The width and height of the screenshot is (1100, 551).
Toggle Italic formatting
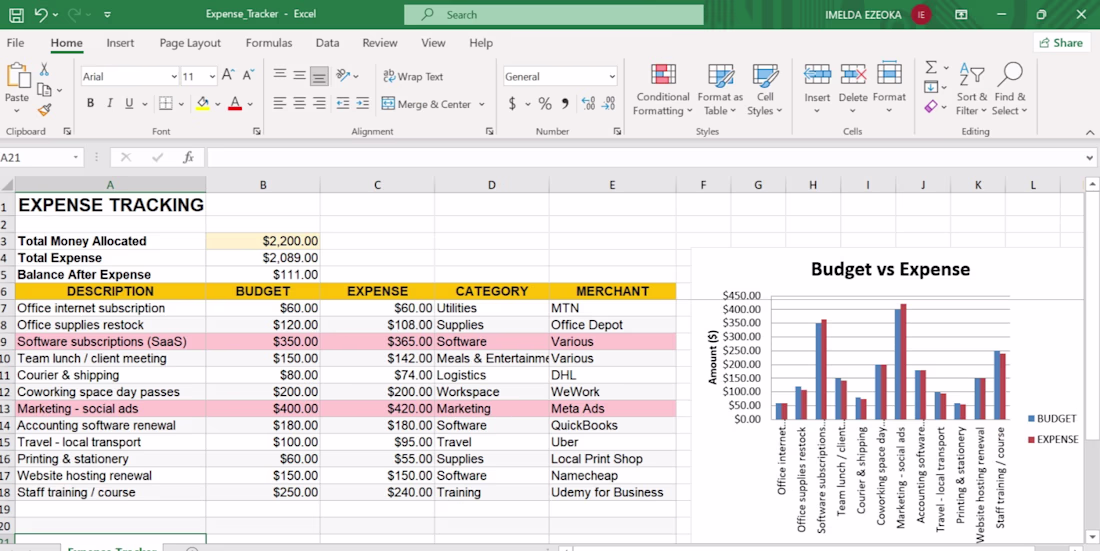coord(109,103)
